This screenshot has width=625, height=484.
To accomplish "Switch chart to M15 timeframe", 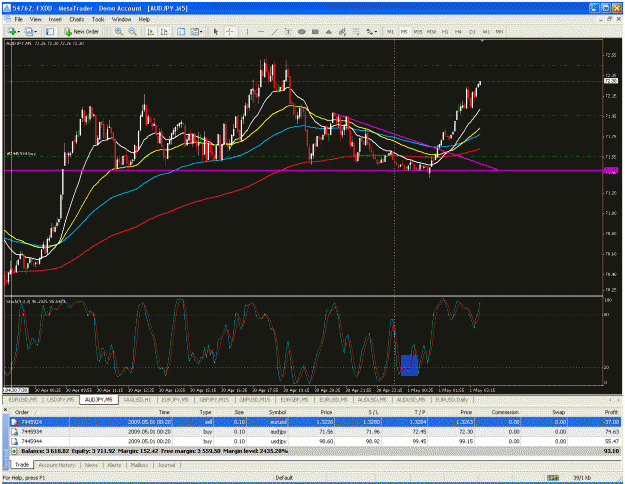I will click(x=417, y=31).
